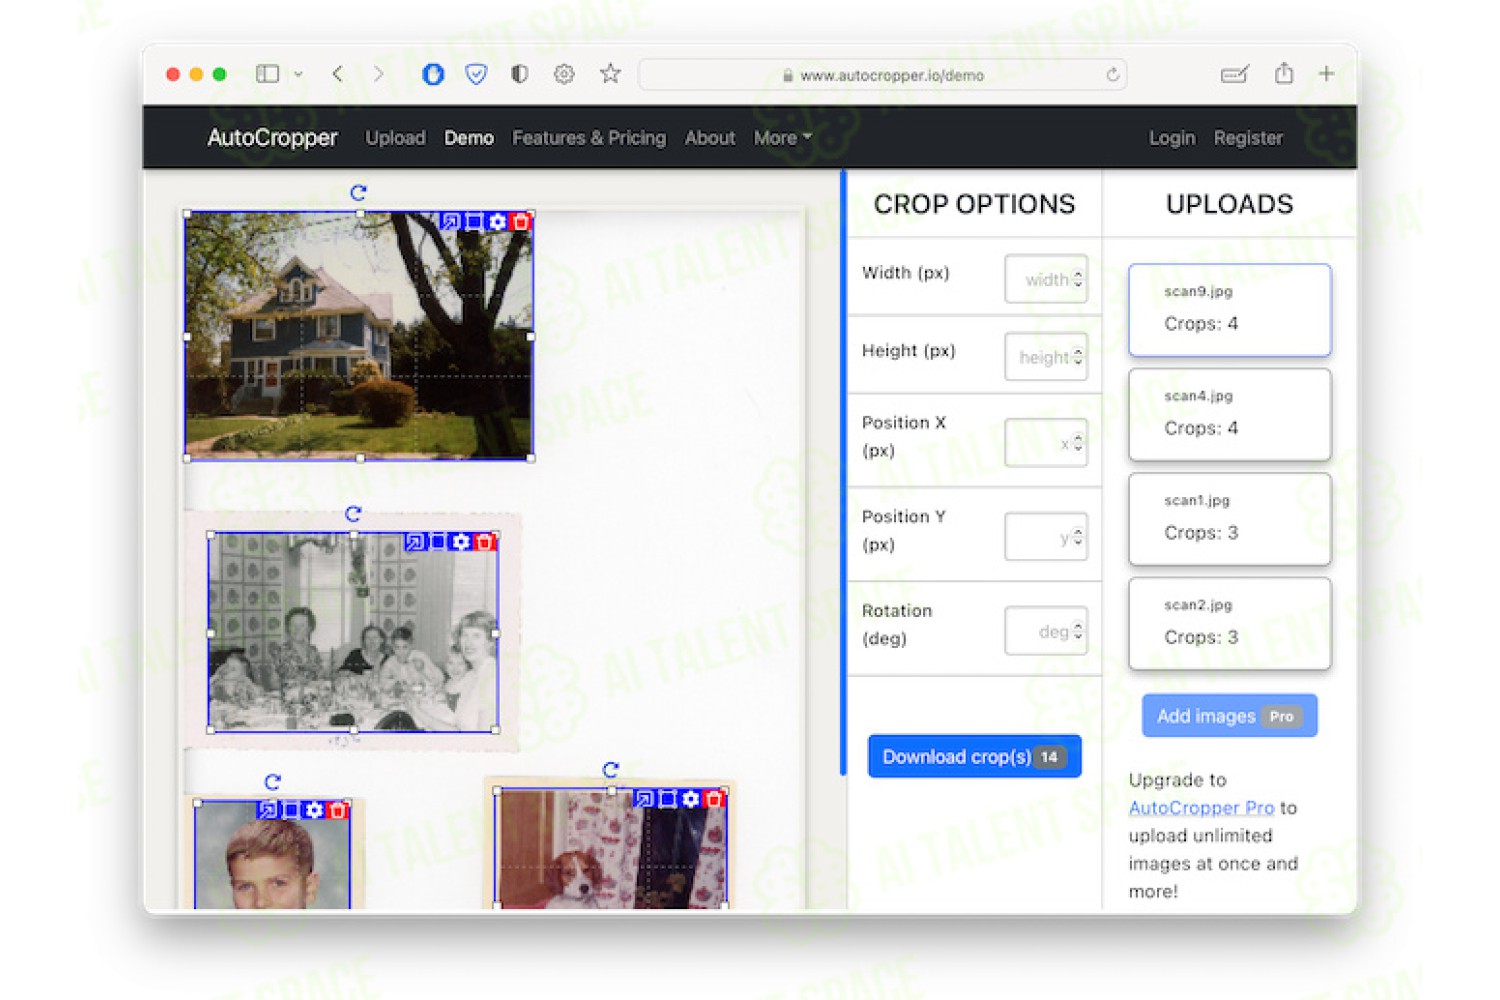Click into the Rotation deg input field
Screen dimensions: 1500x1000
tap(1045, 631)
